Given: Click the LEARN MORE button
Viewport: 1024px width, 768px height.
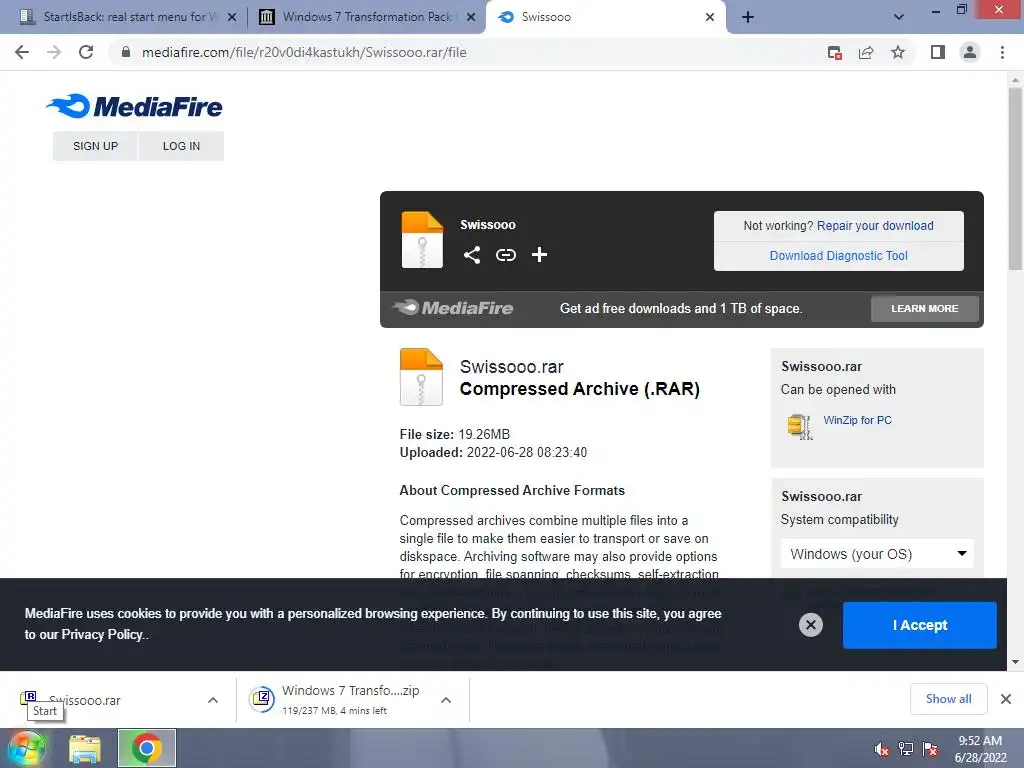Looking at the screenshot, I should click(925, 308).
